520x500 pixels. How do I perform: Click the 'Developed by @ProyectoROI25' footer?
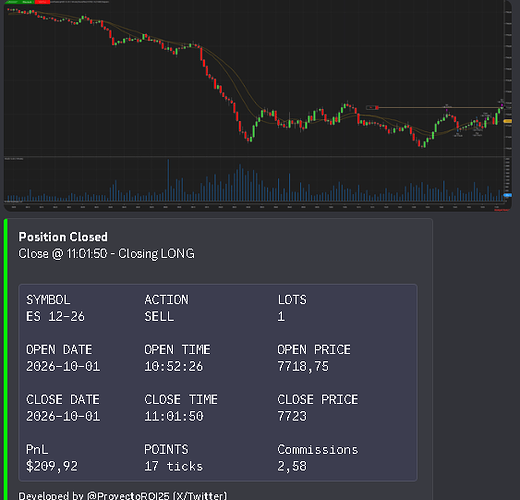click(123, 495)
